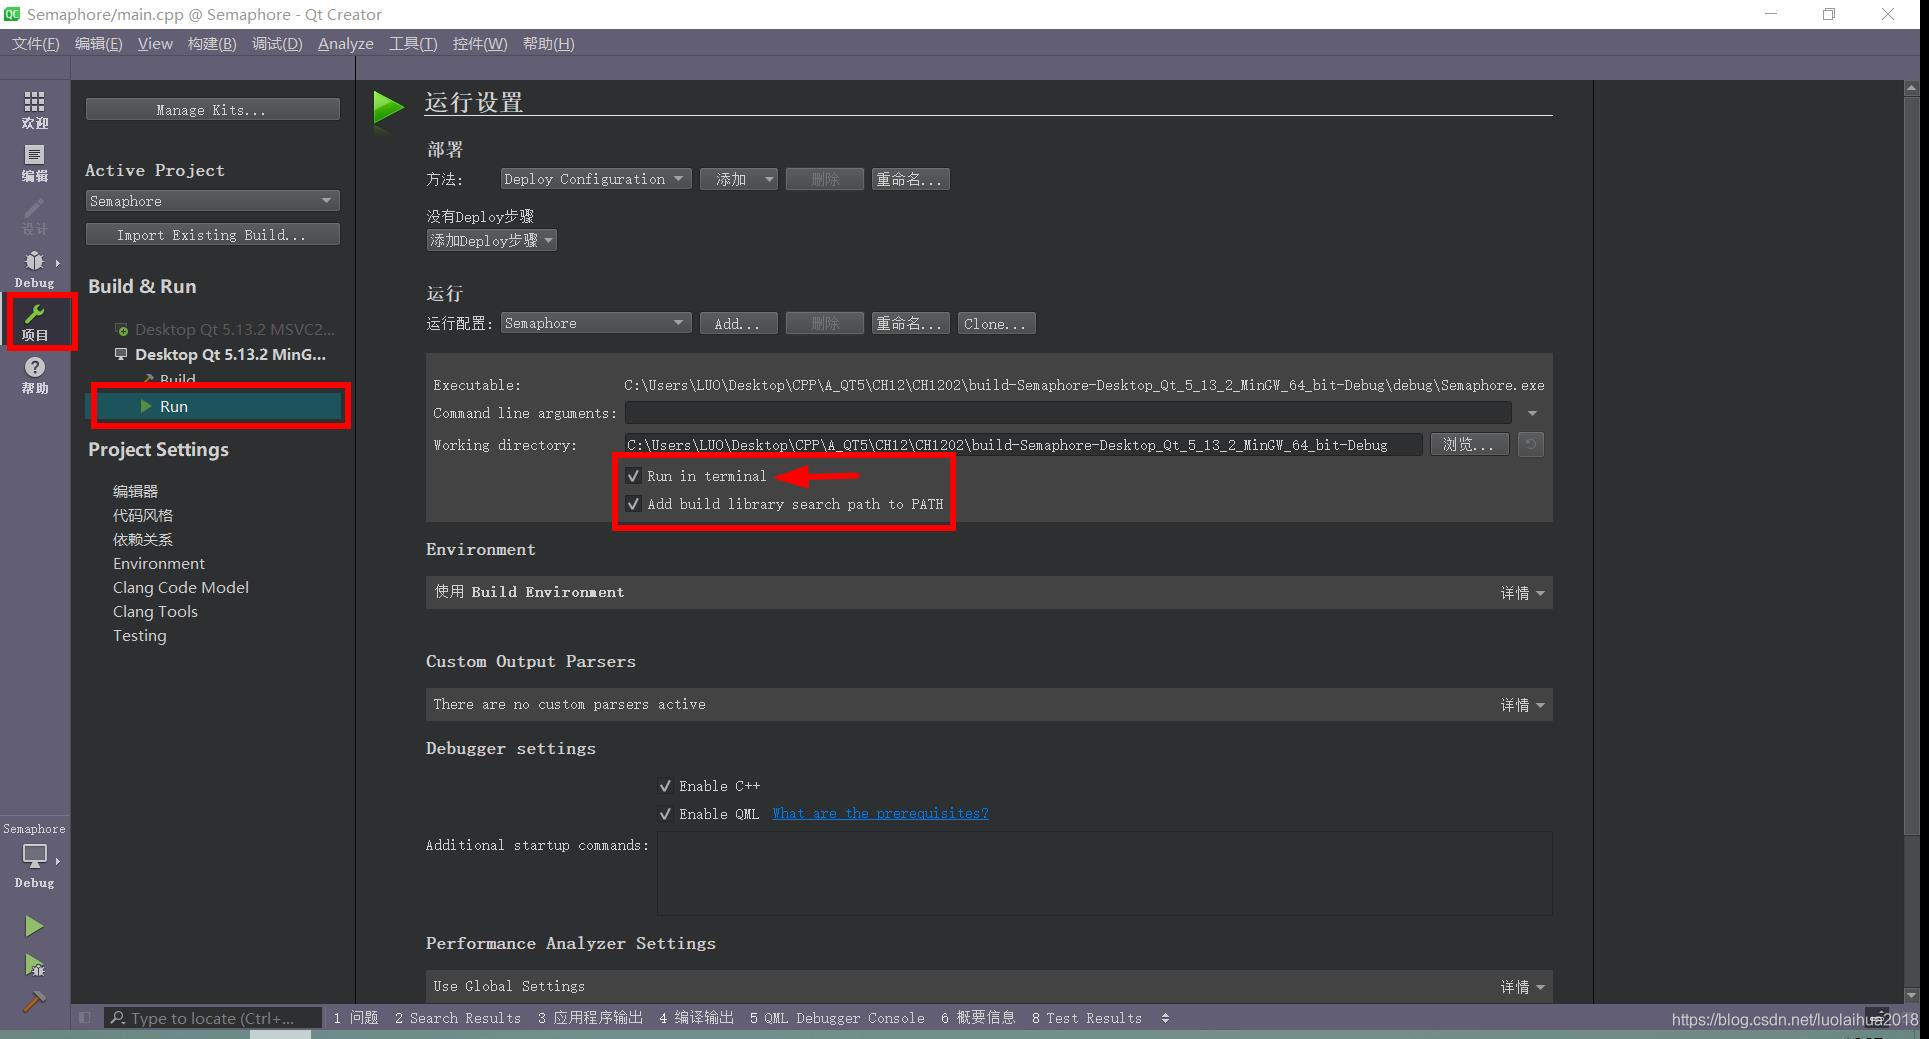1929x1039 pixels.
Task: Switch to Edit (编辑) mode
Action: pyautogui.click(x=35, y=163)
